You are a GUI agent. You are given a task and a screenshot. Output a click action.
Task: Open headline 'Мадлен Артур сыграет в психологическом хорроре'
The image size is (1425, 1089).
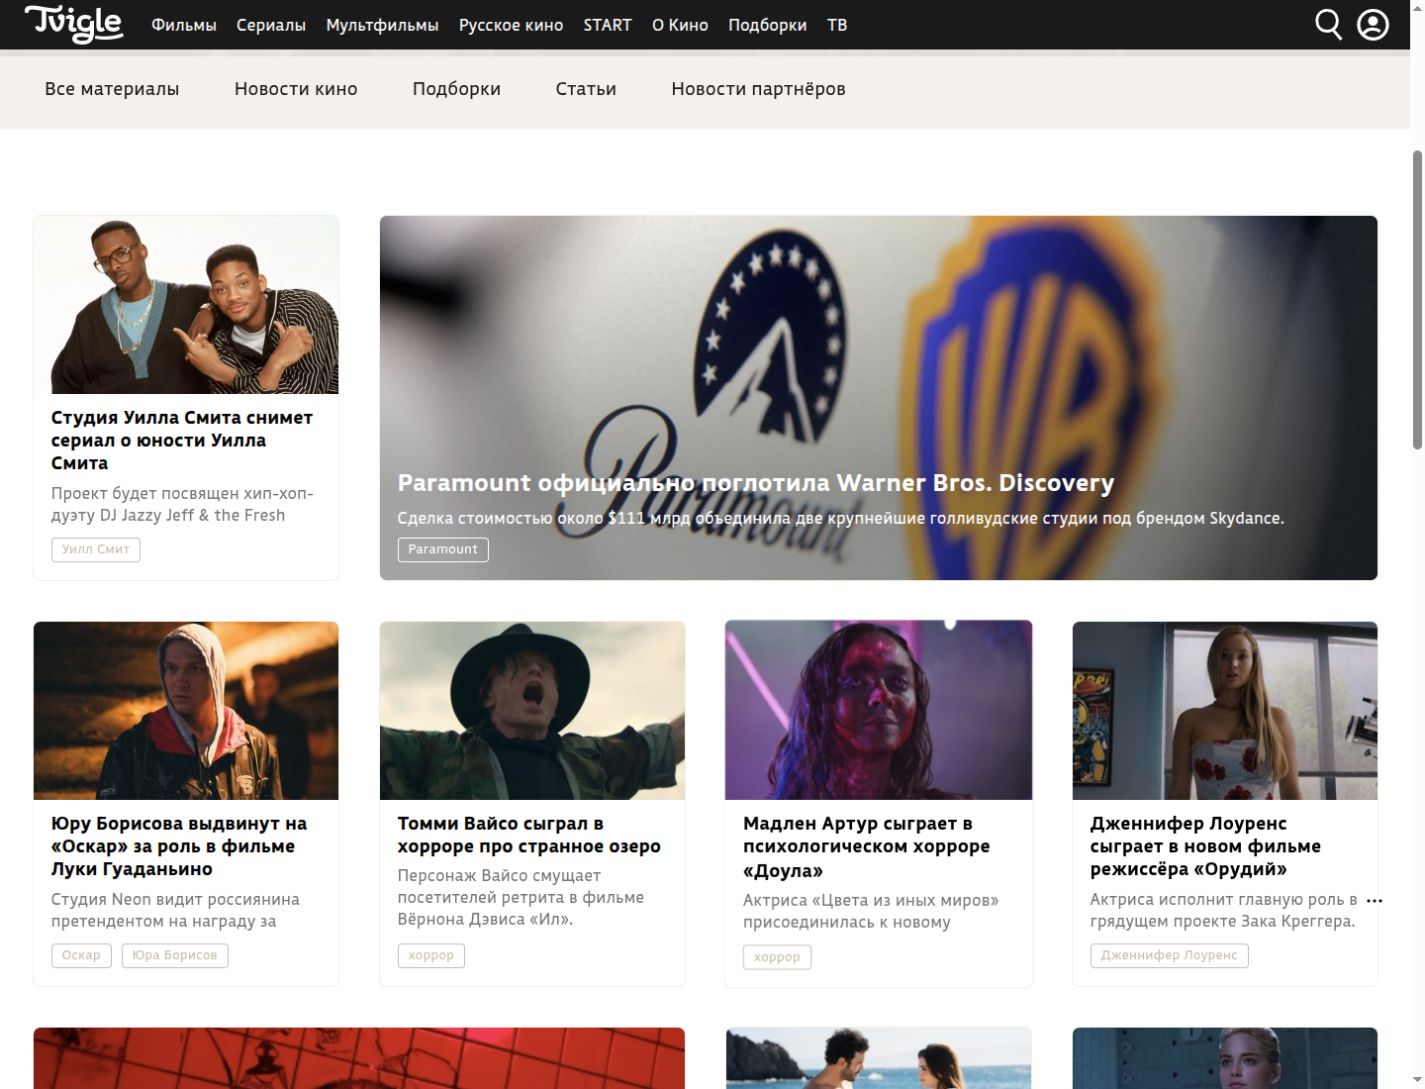tap(866, 846)
